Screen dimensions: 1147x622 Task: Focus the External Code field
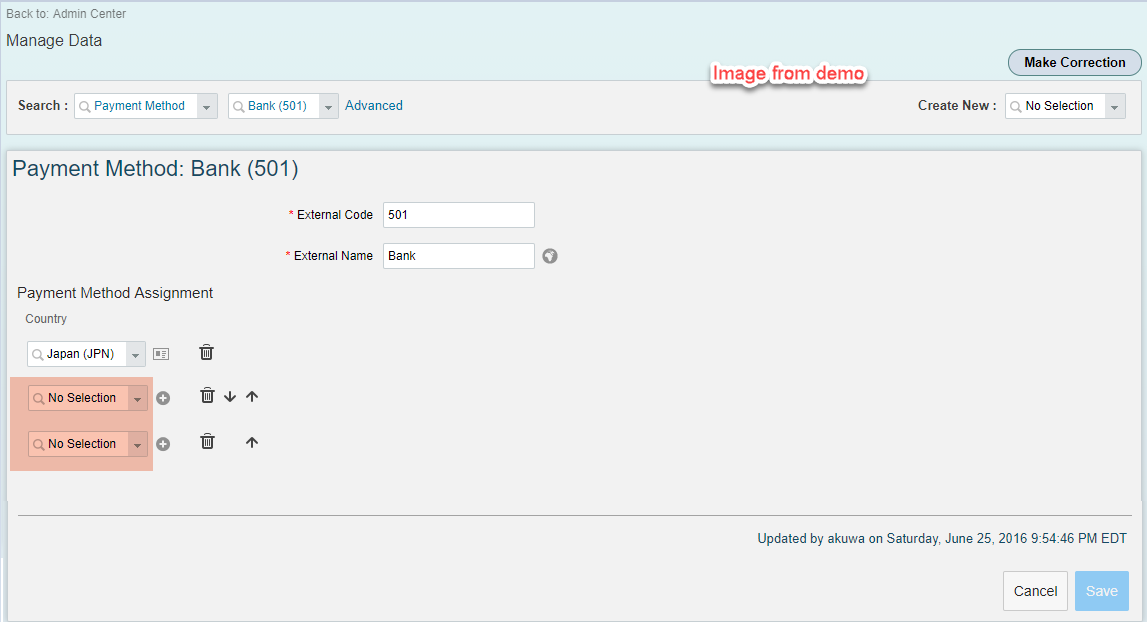pyautogui.click(x=459, y=215)
